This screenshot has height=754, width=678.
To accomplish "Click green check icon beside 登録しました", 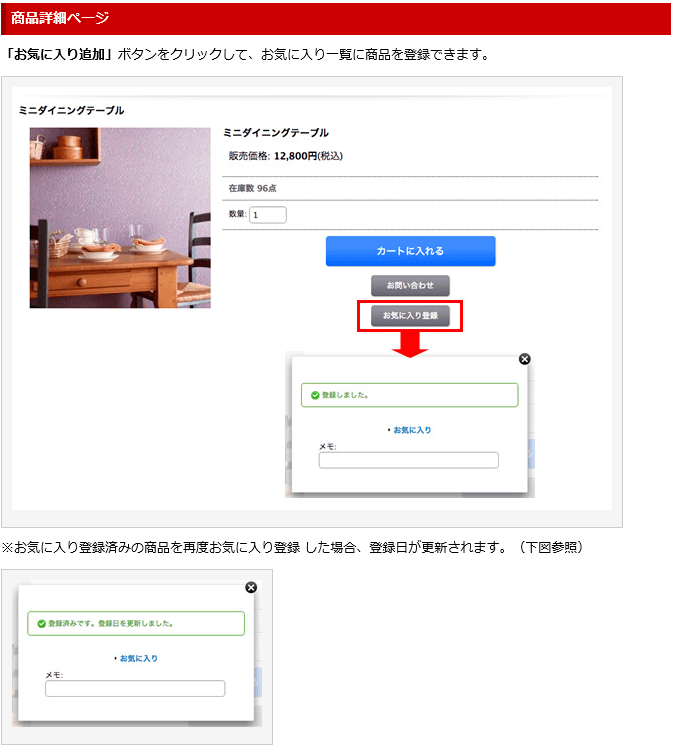I will point(315,395).
